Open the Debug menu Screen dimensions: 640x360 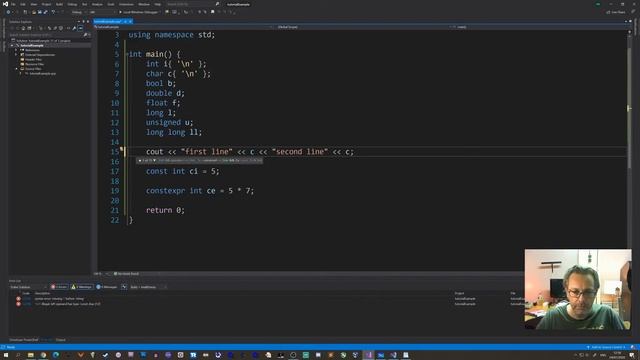click(72, 4)
